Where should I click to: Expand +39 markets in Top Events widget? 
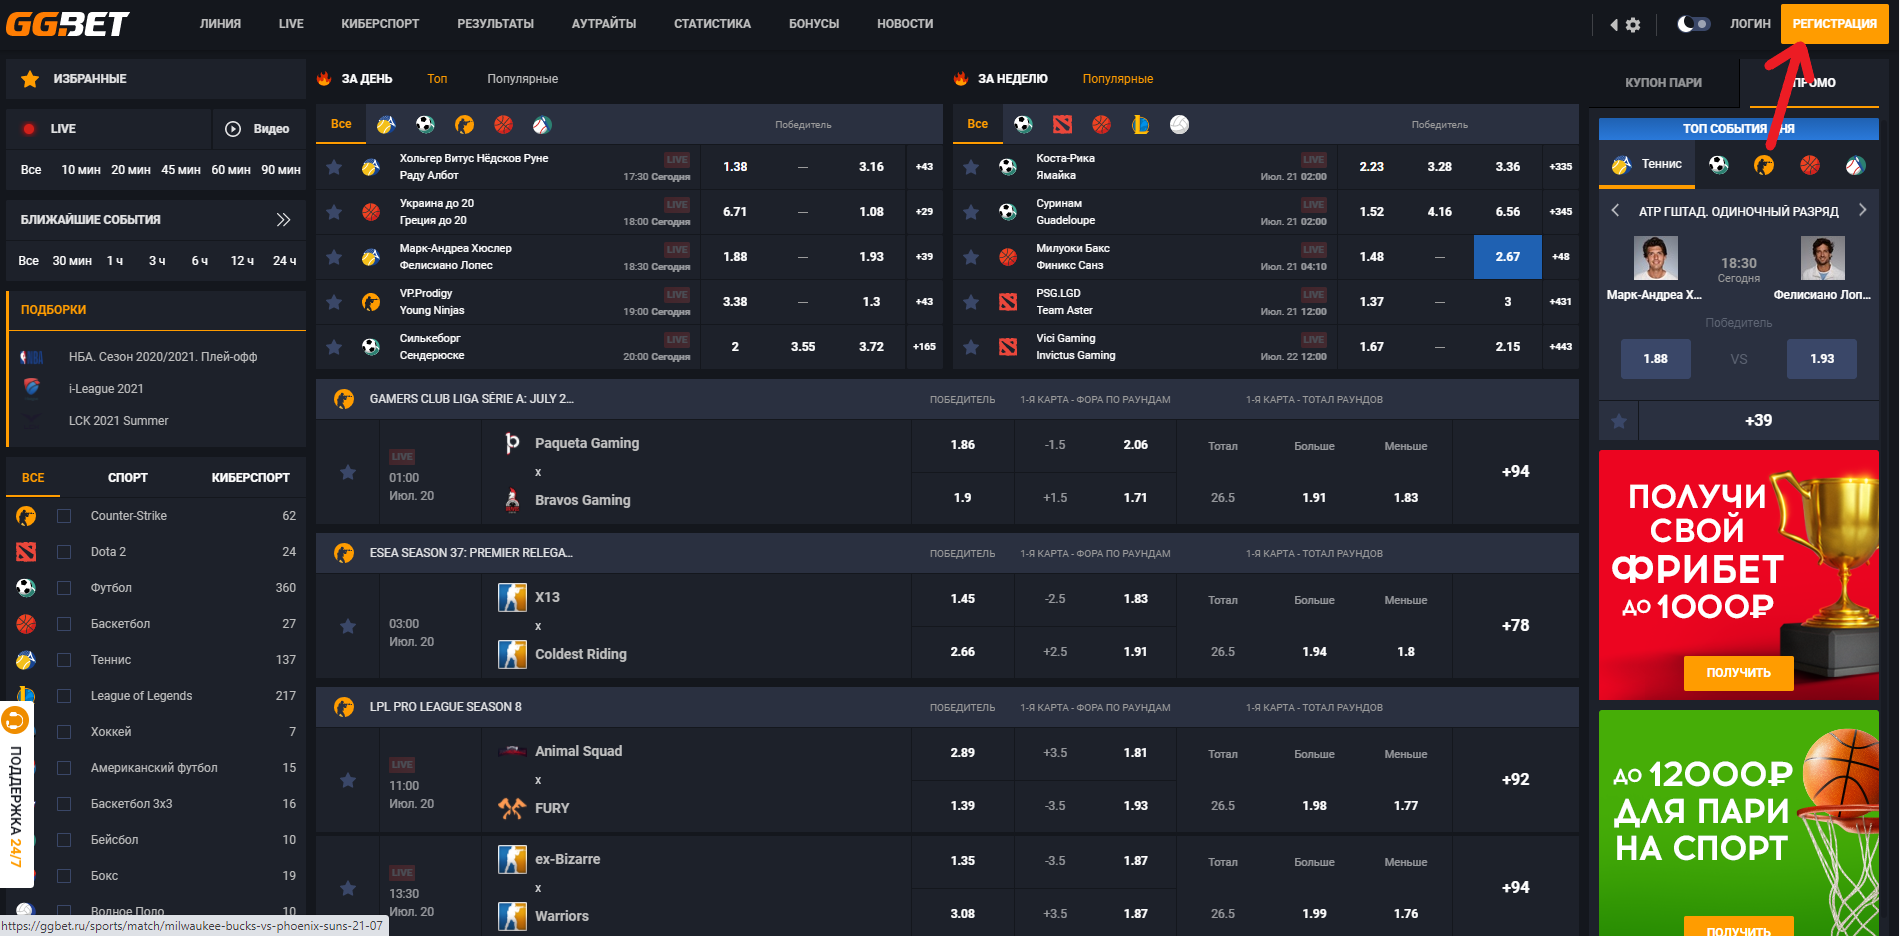[1758, 421]
